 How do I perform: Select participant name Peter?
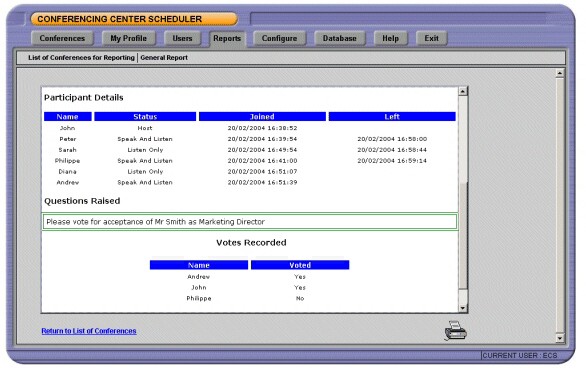(68, 139)
